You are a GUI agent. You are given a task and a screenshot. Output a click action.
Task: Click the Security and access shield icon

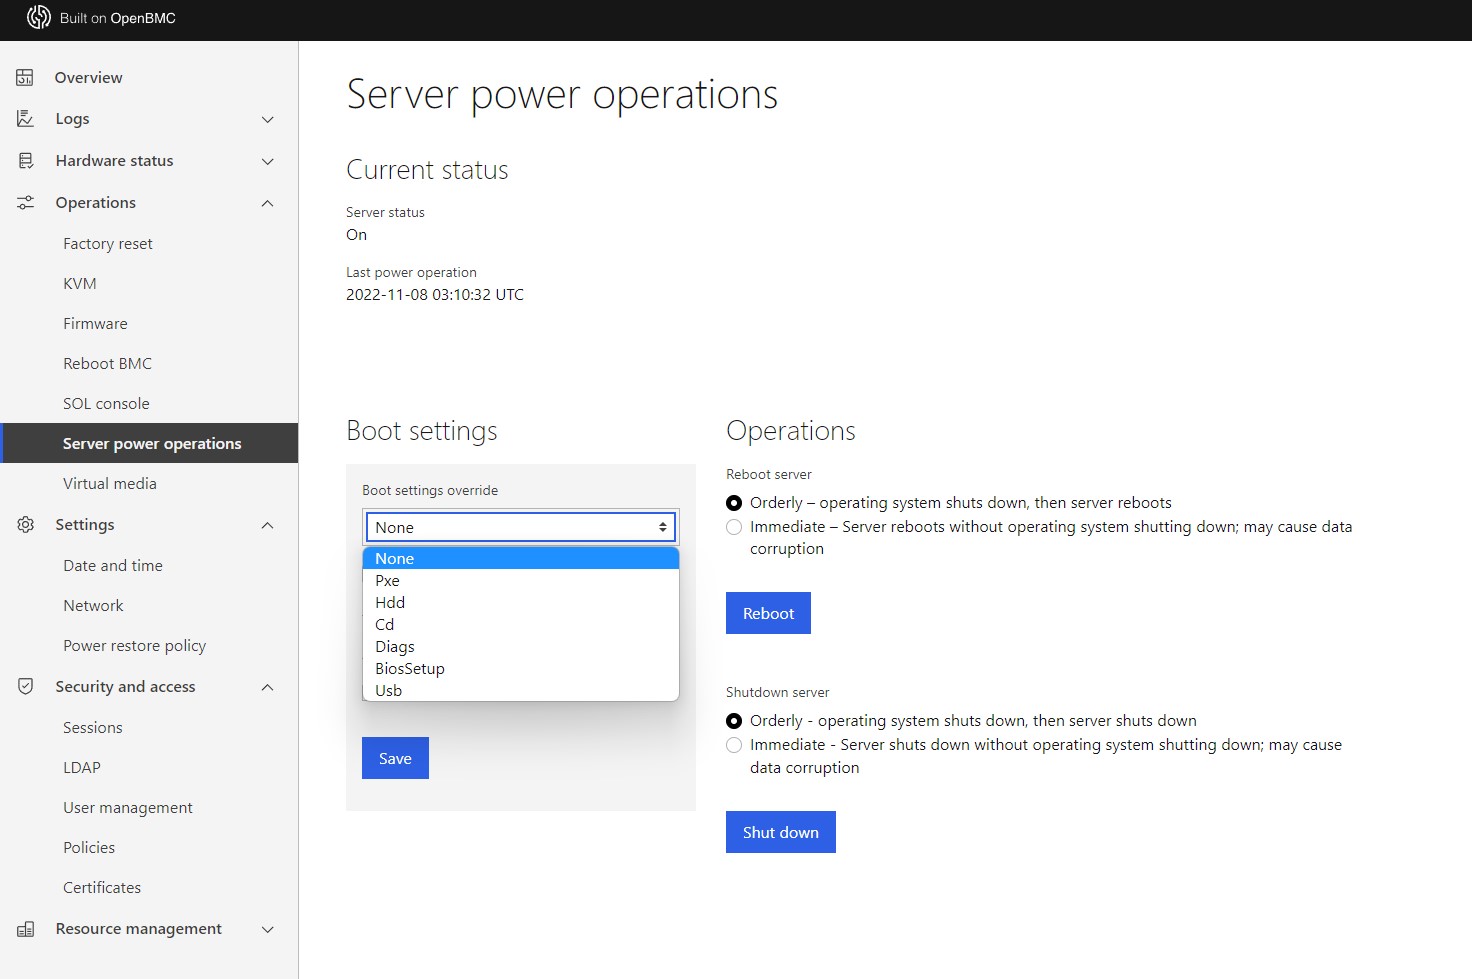(25, 687)
